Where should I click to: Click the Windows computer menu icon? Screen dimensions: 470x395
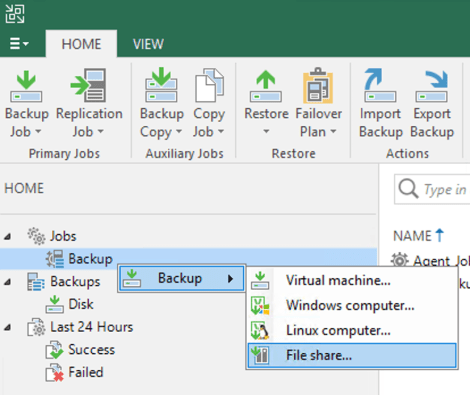pos(260,306)
